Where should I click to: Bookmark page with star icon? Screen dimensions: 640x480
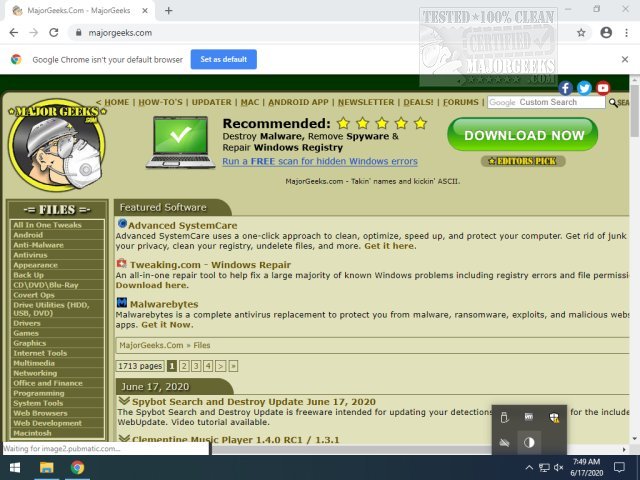(x=581, y=33)
